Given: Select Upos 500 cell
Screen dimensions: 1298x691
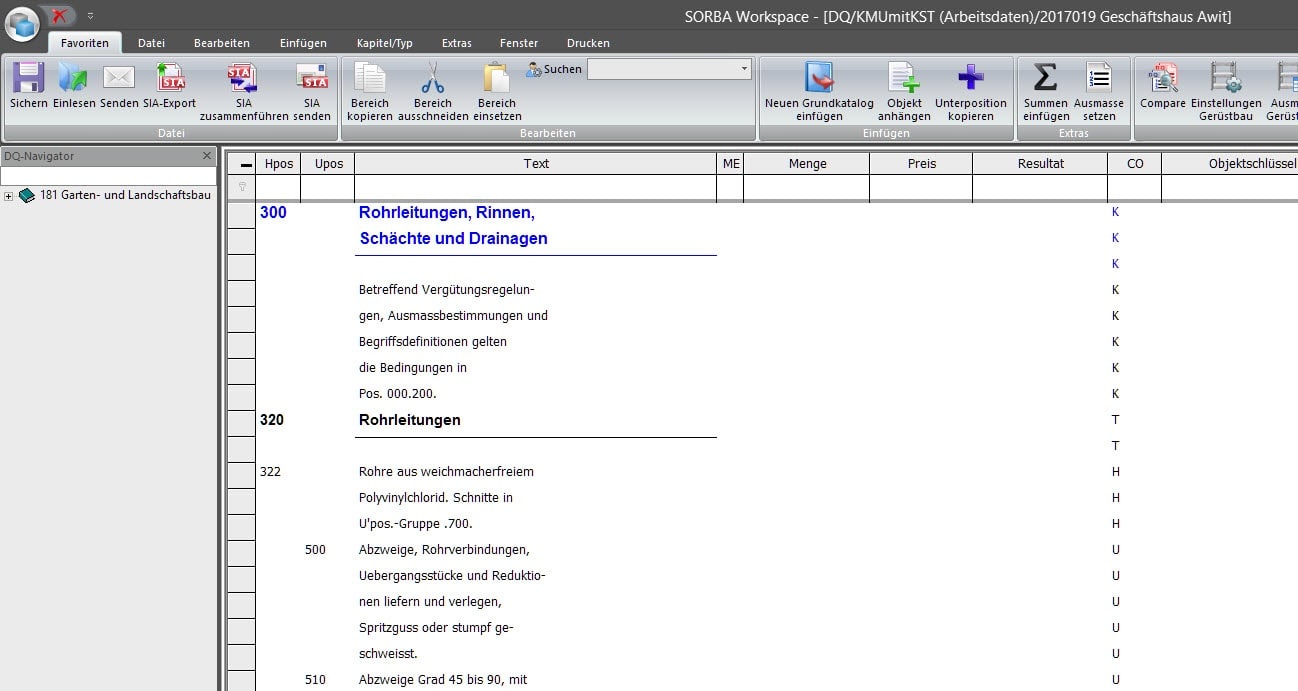Looking at the screenshot, I should 316,550.
